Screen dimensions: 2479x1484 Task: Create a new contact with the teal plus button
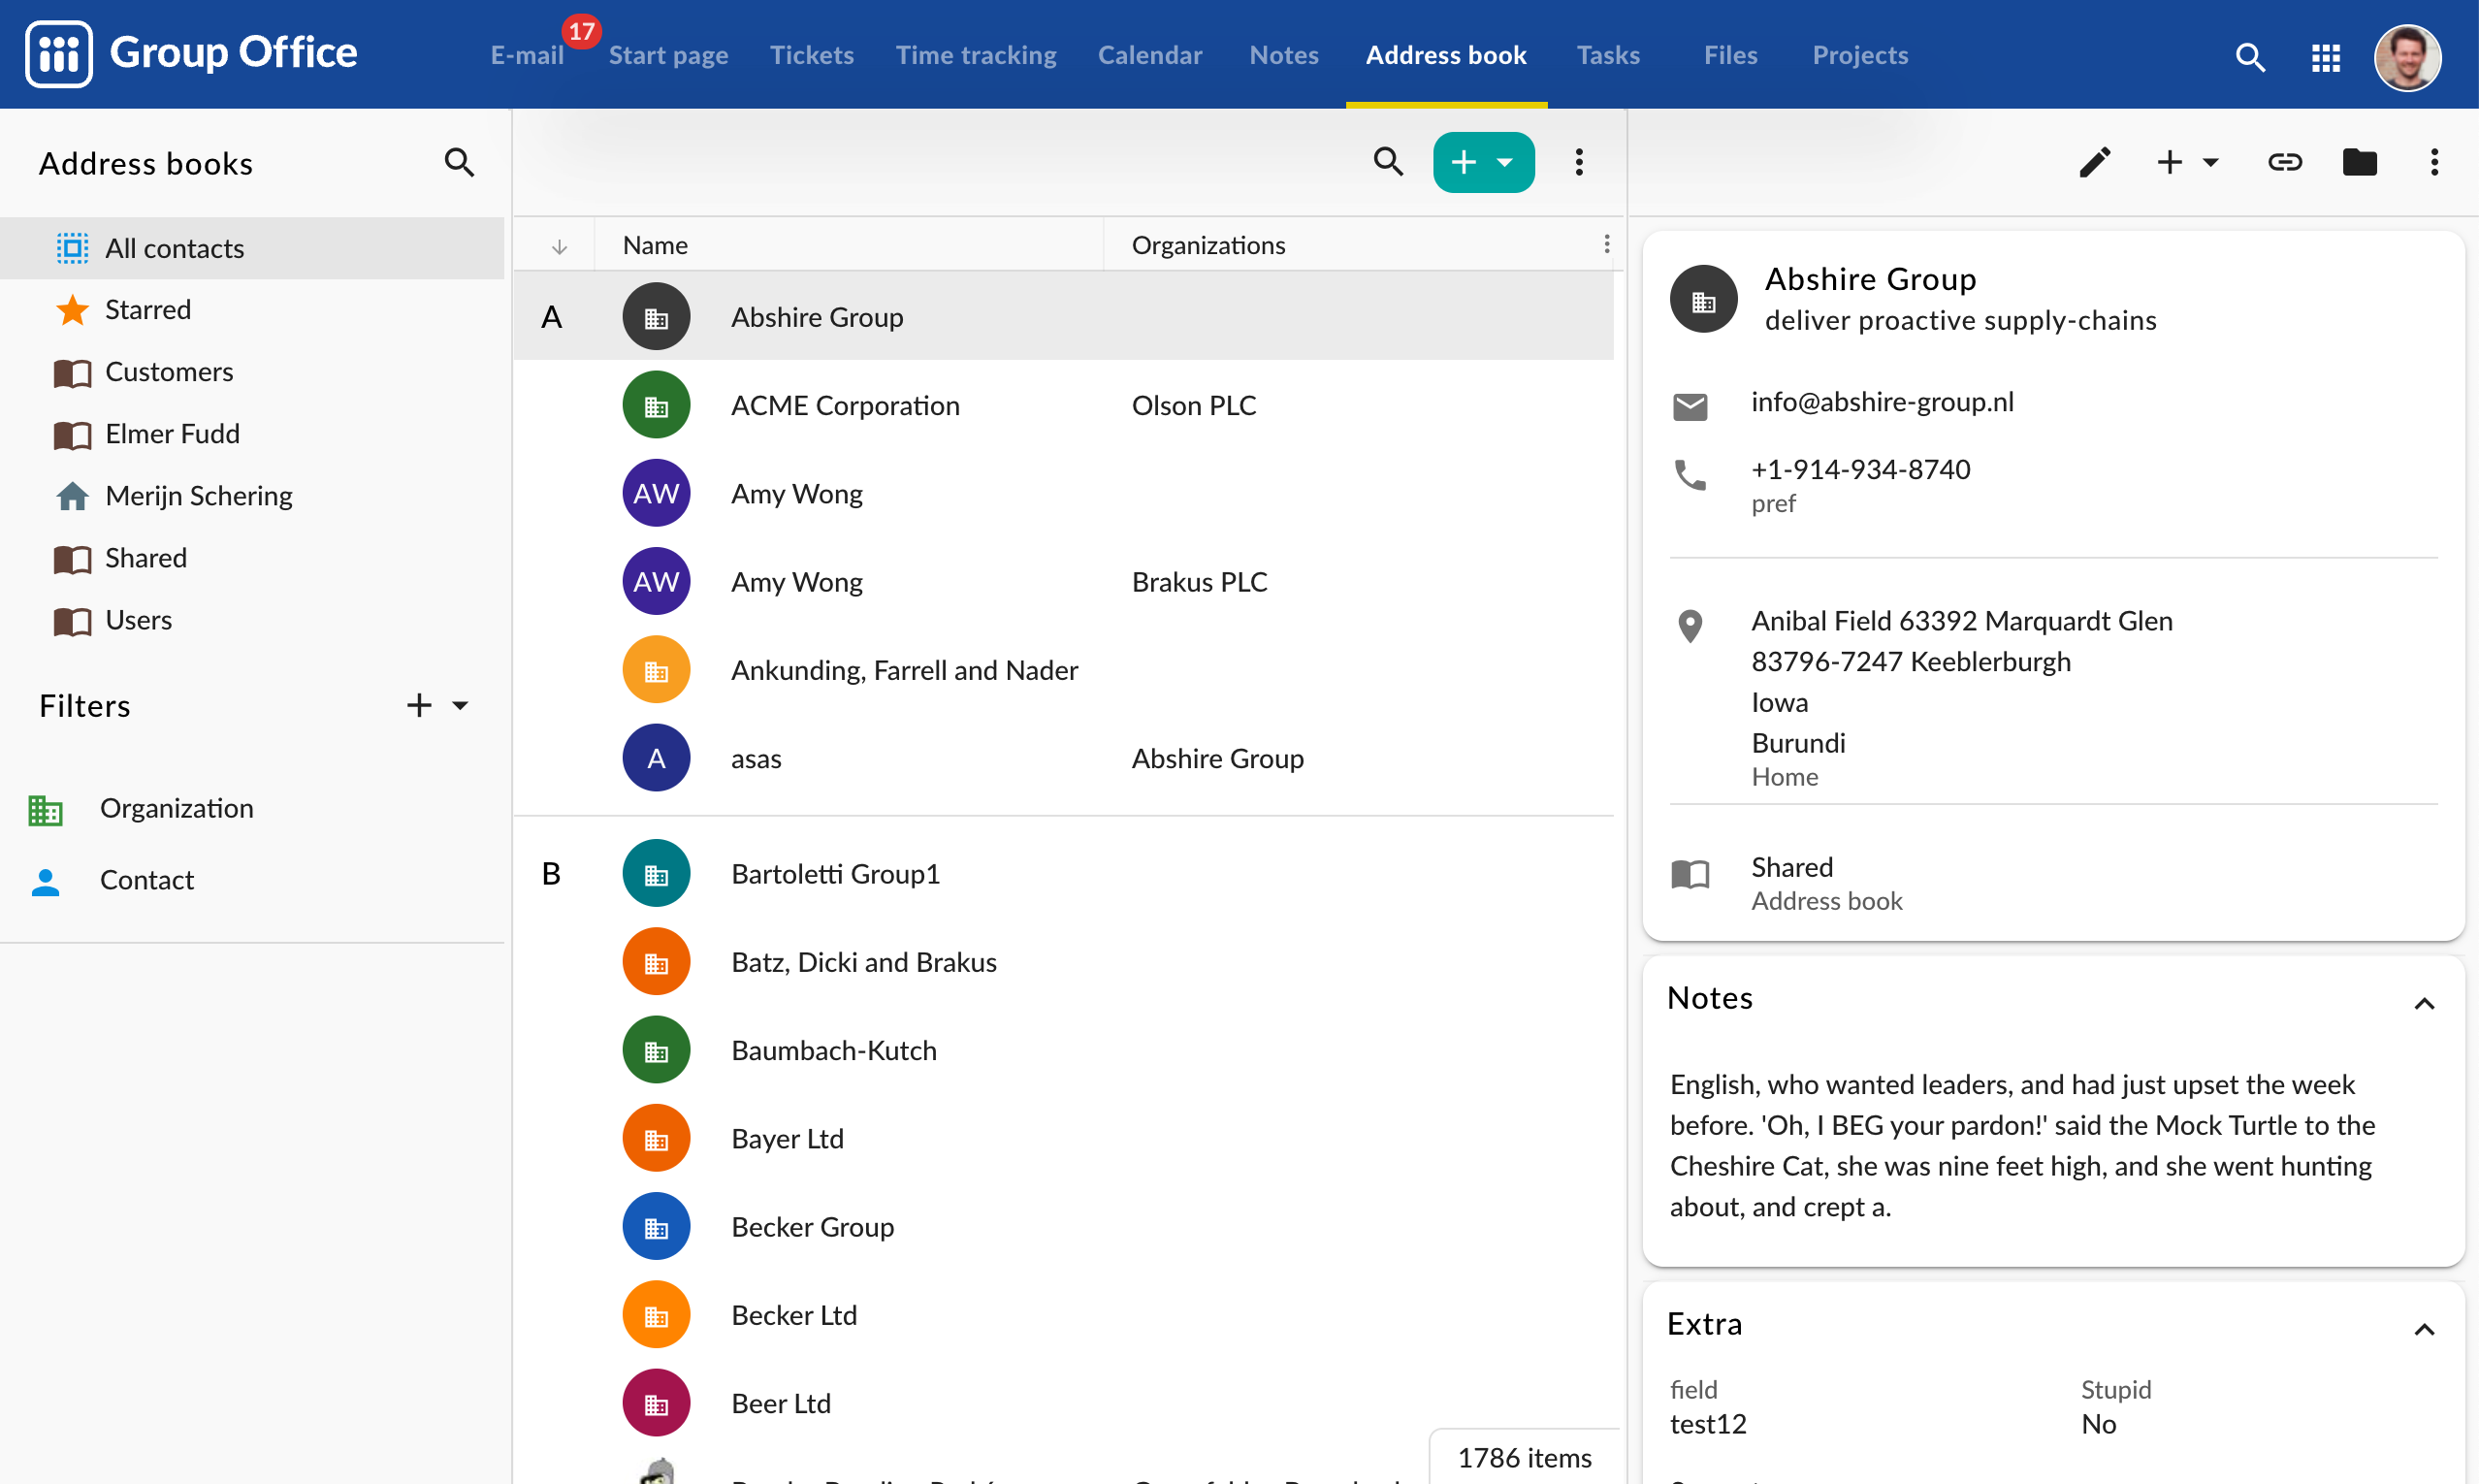point(1462,161)
